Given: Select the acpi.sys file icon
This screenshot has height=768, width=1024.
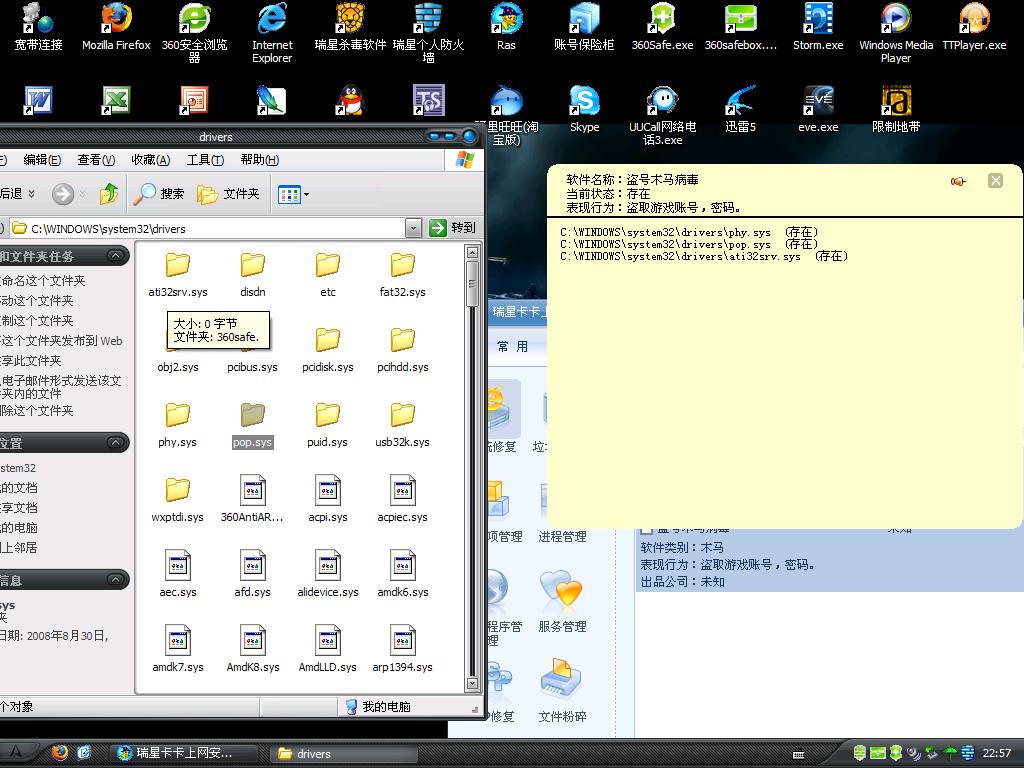Looking at the screenshot, I should (328, 490).
